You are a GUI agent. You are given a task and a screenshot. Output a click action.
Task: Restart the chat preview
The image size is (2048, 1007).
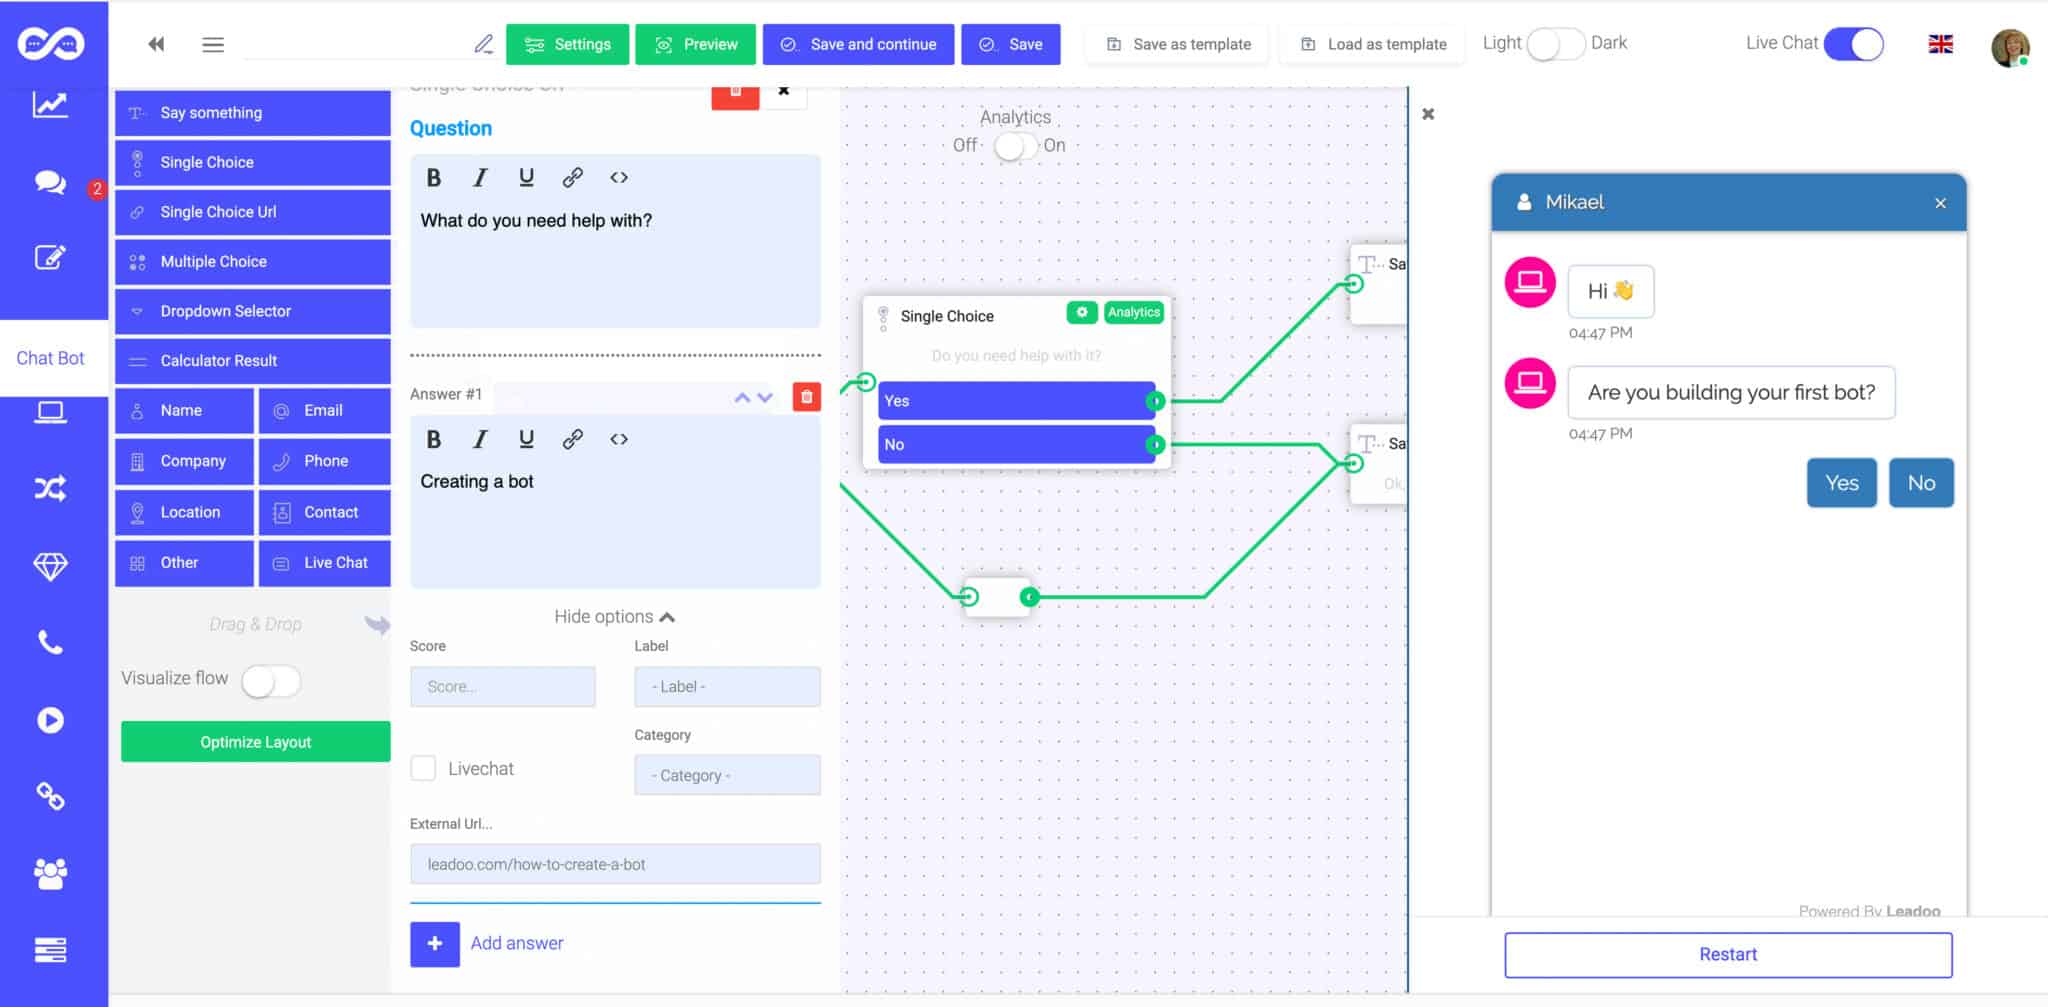[1727, 953]
